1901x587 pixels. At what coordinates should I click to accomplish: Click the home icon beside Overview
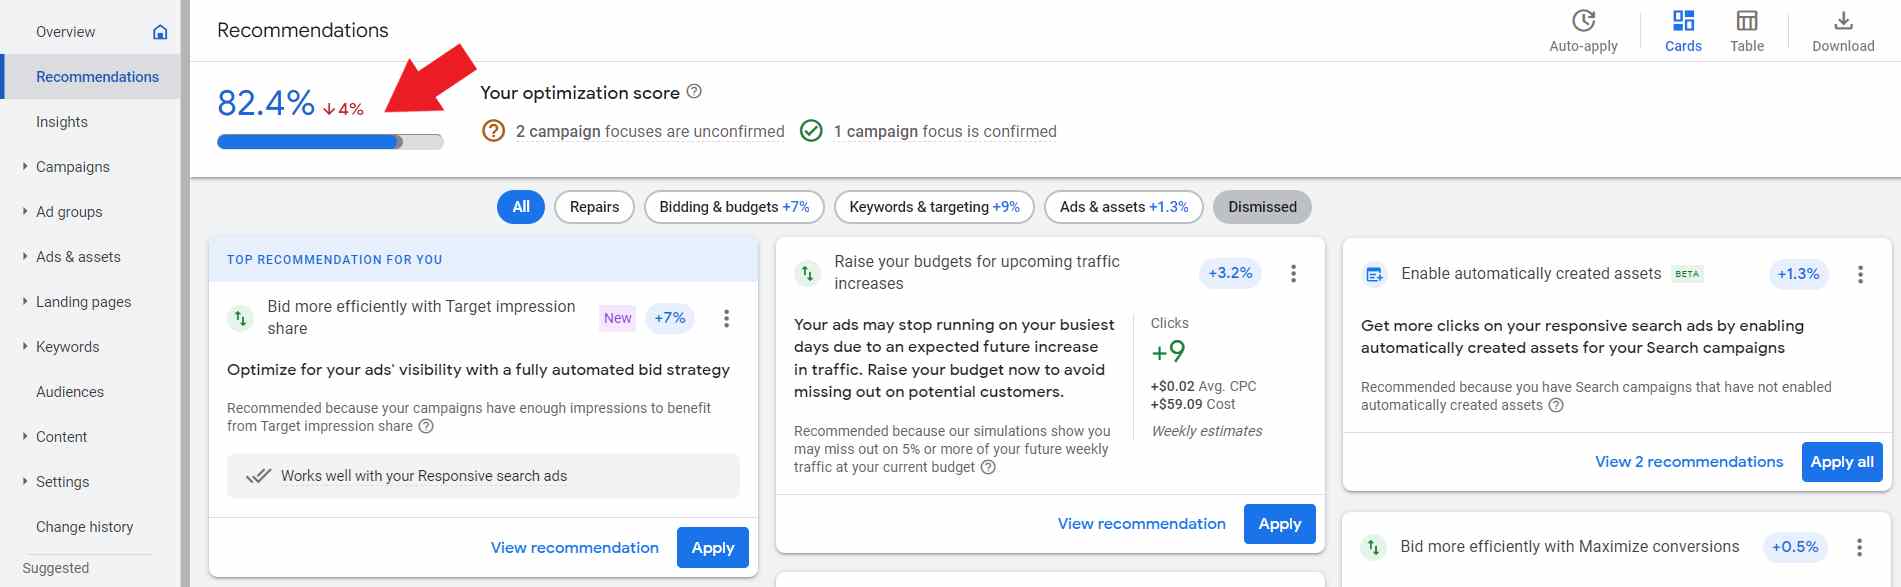[x=160, y=32]
